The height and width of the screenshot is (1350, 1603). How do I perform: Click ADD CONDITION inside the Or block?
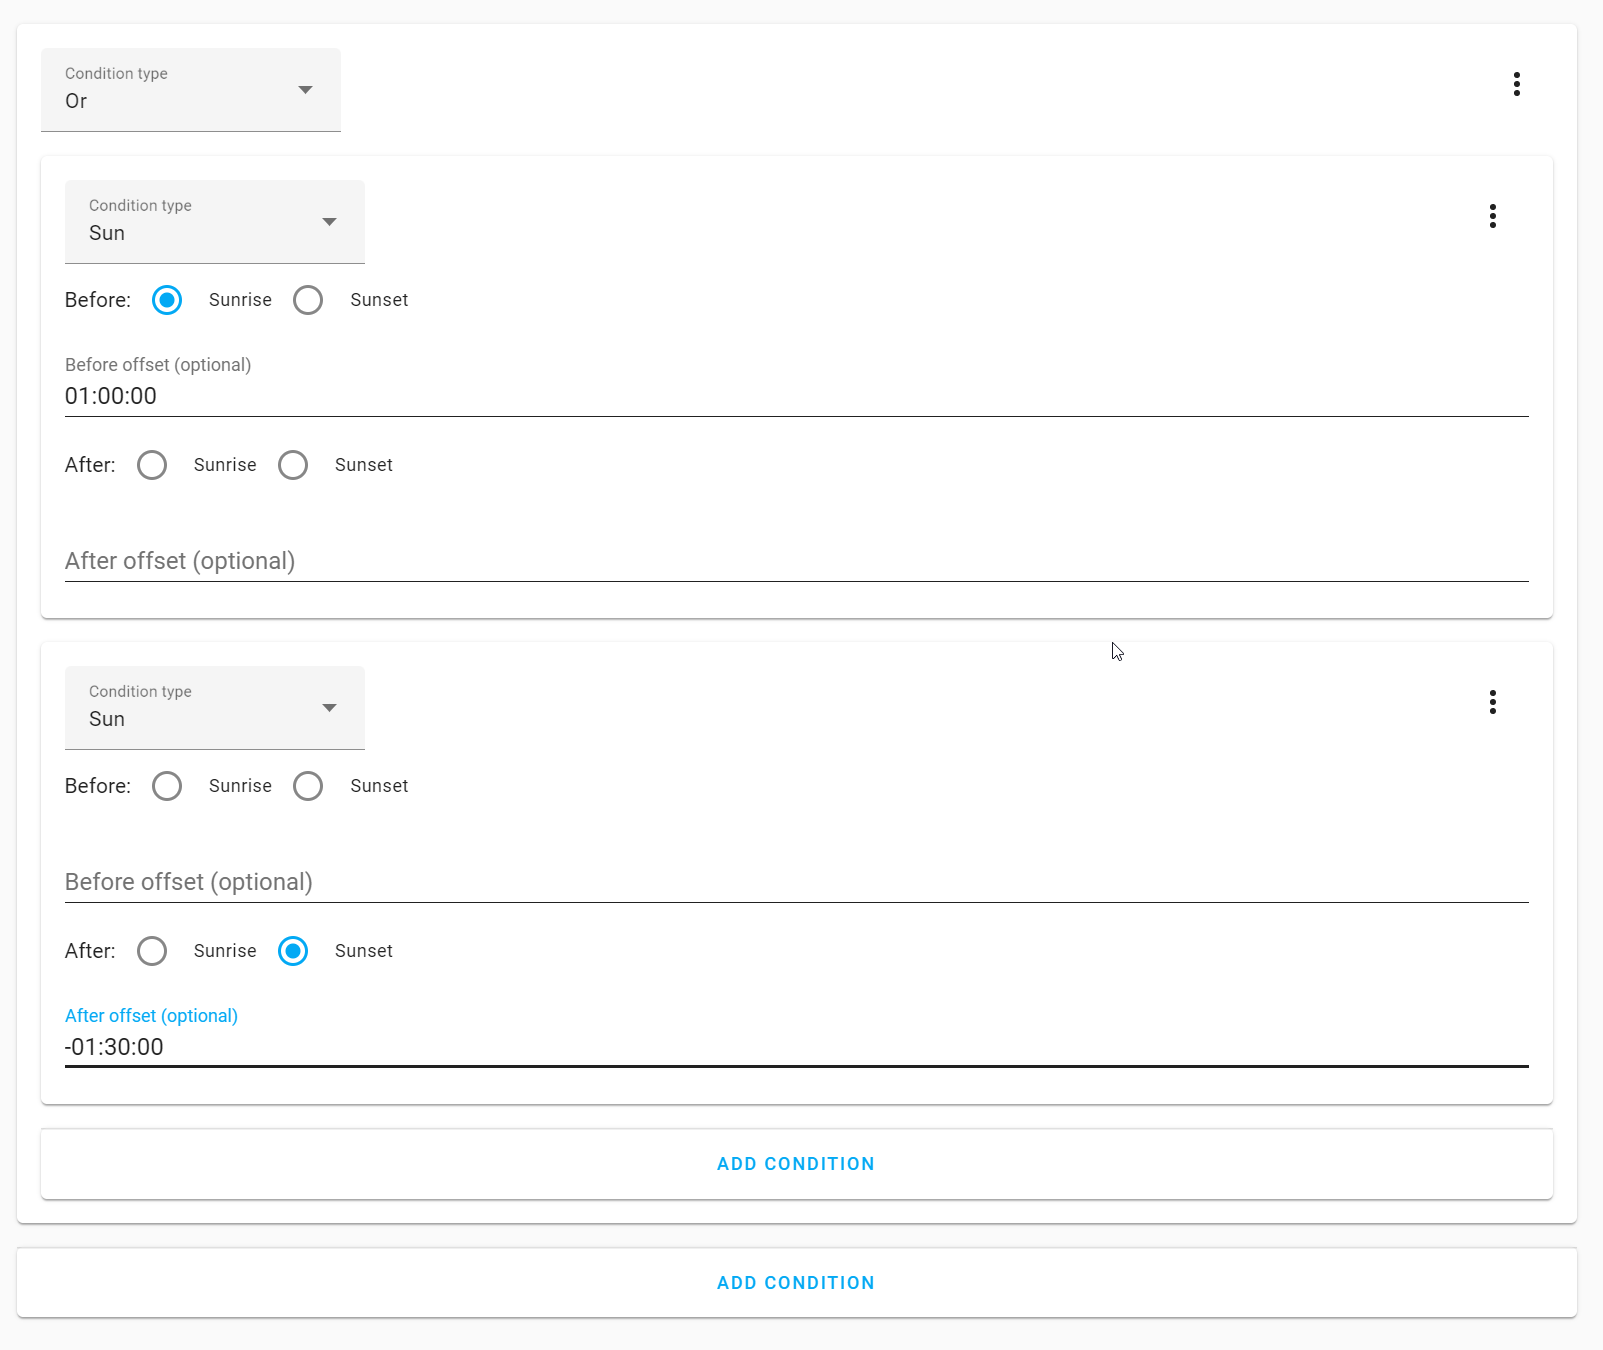[x=795, y=1163]
